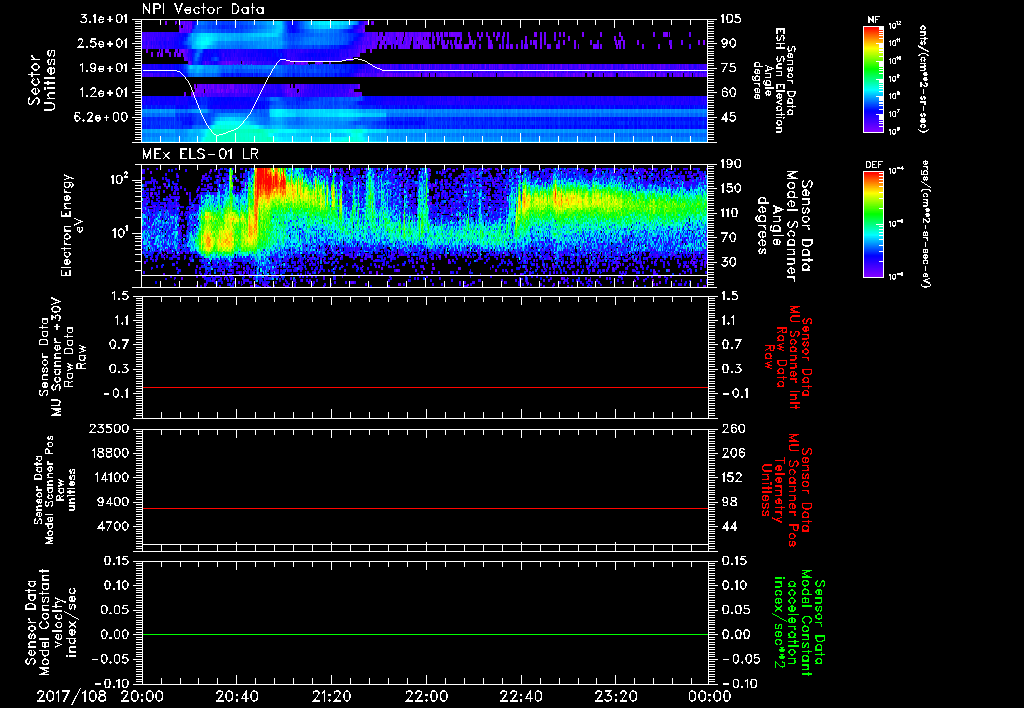The height and width of the screenshot is (708, 1024).
Task: Click the 'Sector Unitless' axis label
Action: [x=42, y=80]
